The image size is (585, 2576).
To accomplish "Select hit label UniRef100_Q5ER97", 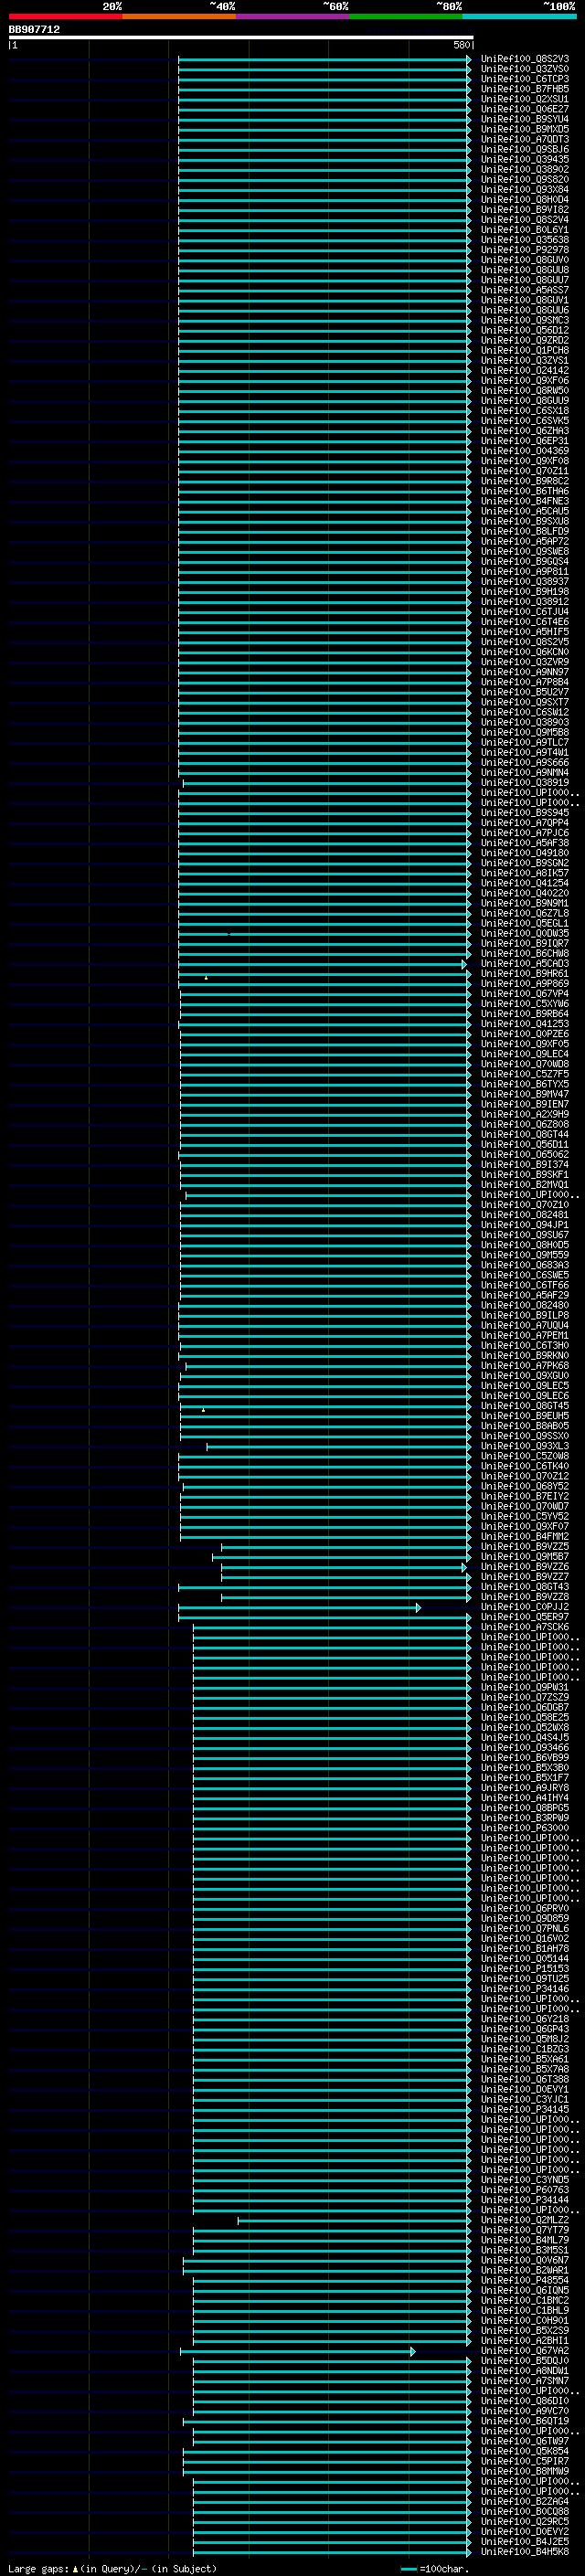I will [x=525, y=1617].
